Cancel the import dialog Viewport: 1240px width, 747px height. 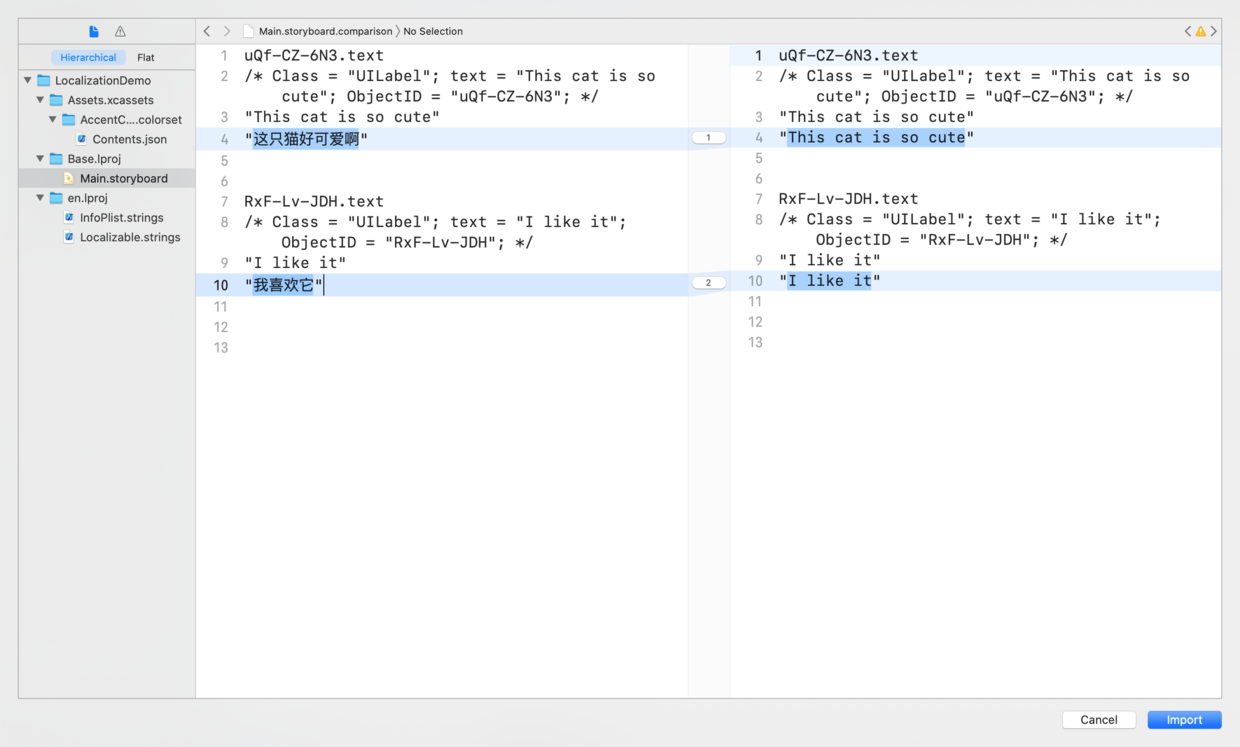(1098, 720)
